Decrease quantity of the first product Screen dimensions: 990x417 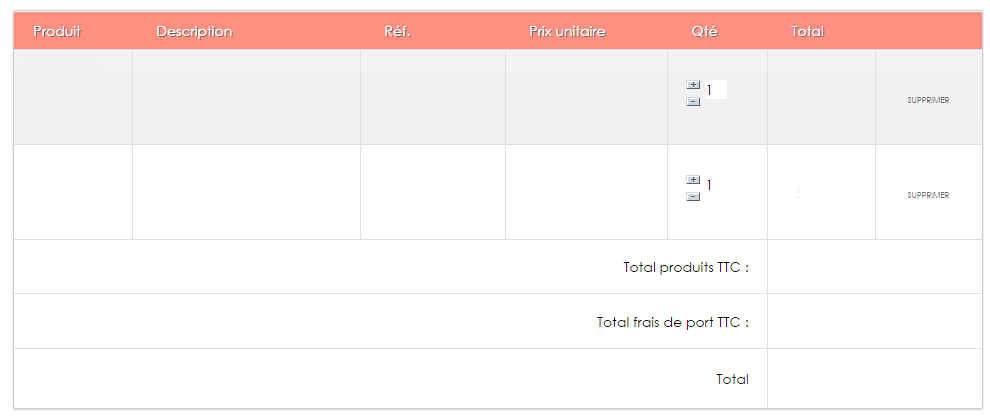tap(693, 102)
